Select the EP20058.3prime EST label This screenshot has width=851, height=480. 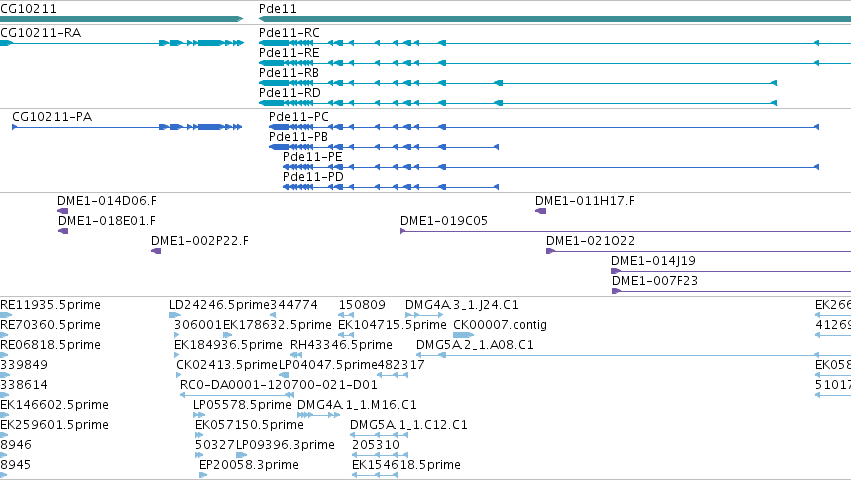(x=249, y=465)
